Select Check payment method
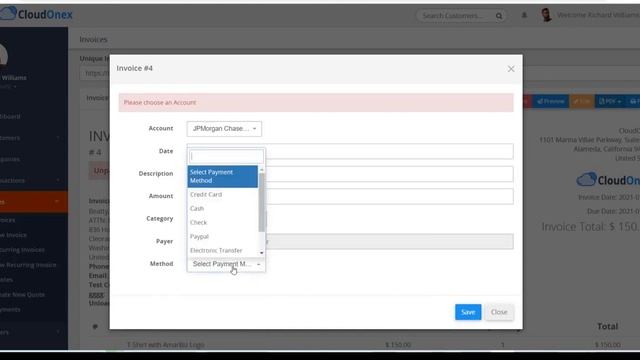 [x=198, y=222]
